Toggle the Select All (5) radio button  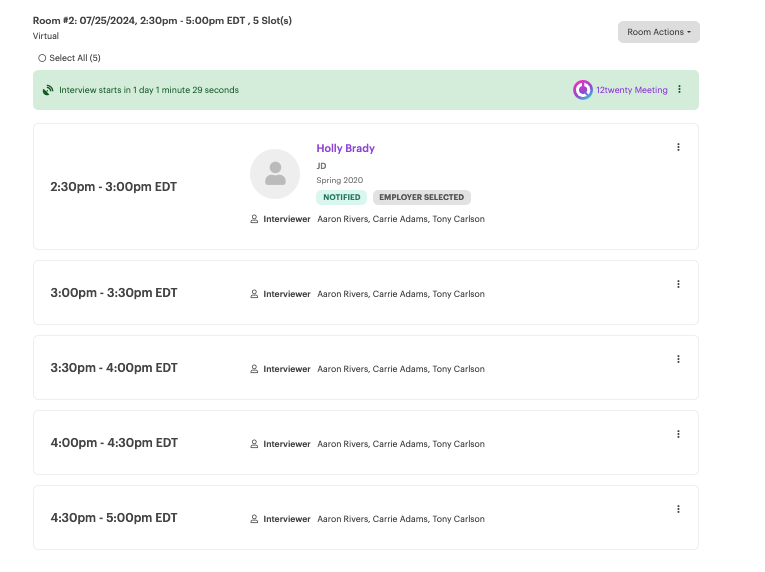click(x=42, y=58)
